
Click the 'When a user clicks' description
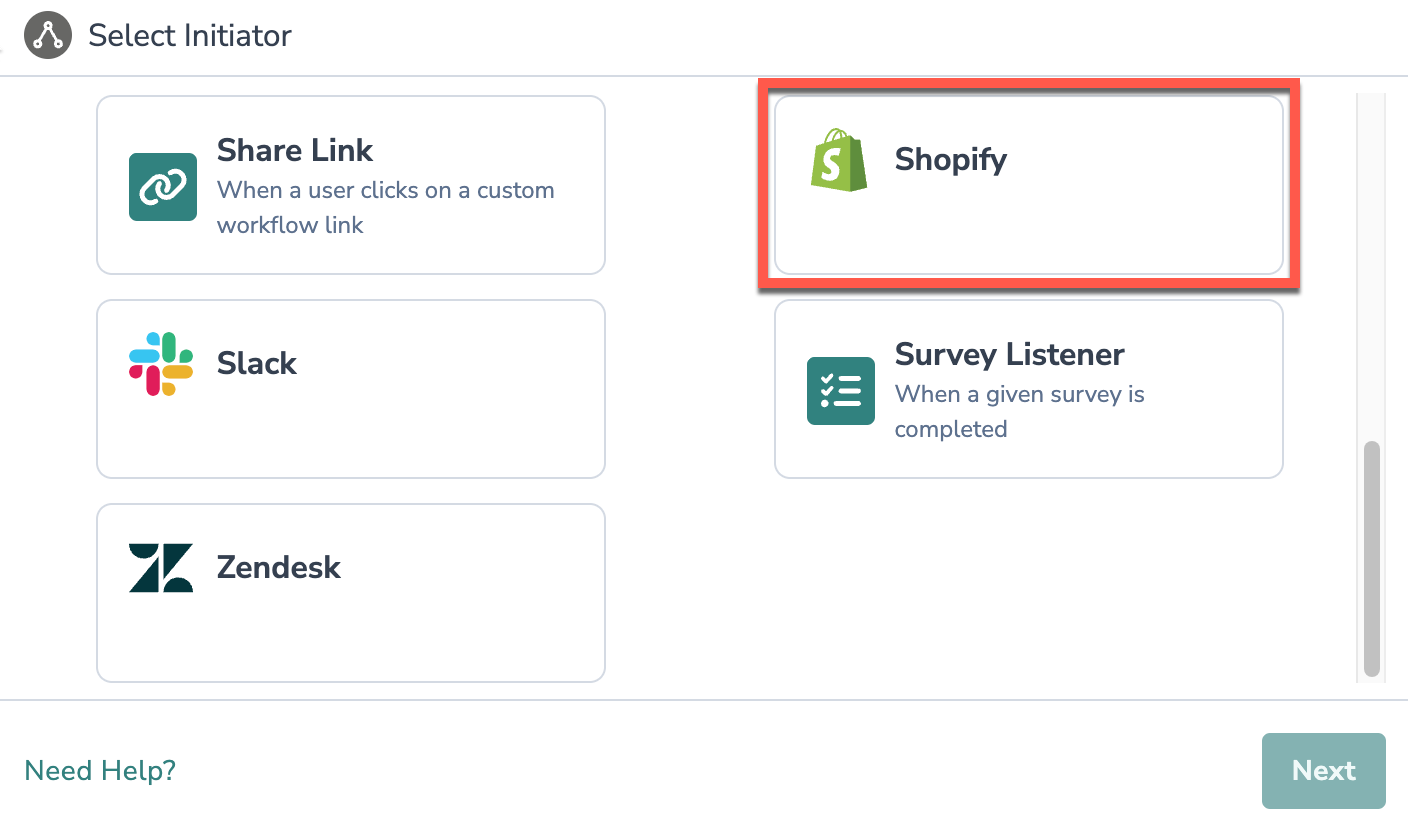point(385,207)
